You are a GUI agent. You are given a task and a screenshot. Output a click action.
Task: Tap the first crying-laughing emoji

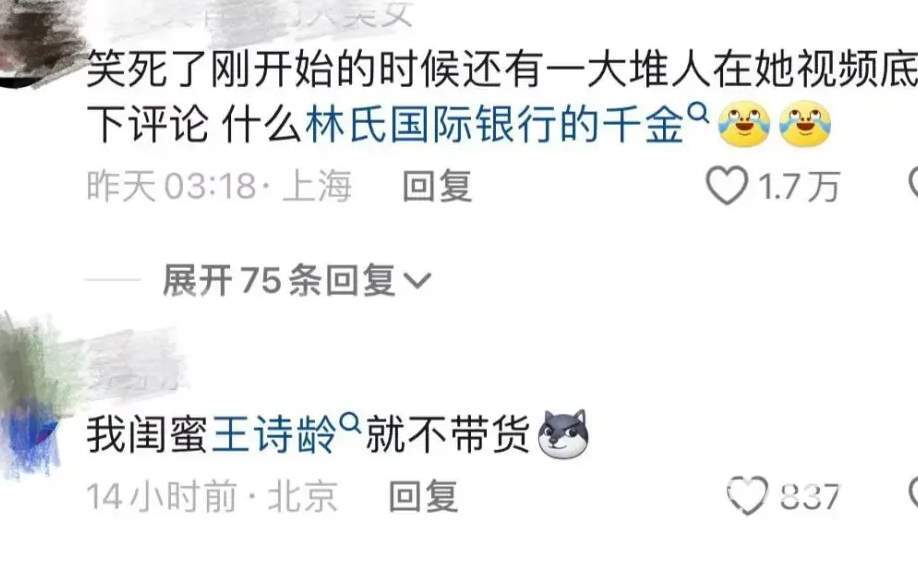point(744,124)
